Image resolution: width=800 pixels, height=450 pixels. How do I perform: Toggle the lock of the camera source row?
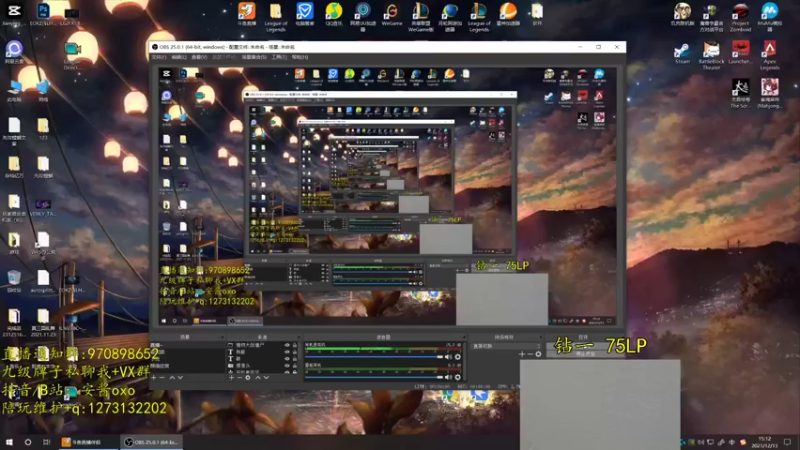(x=294, y=365)
